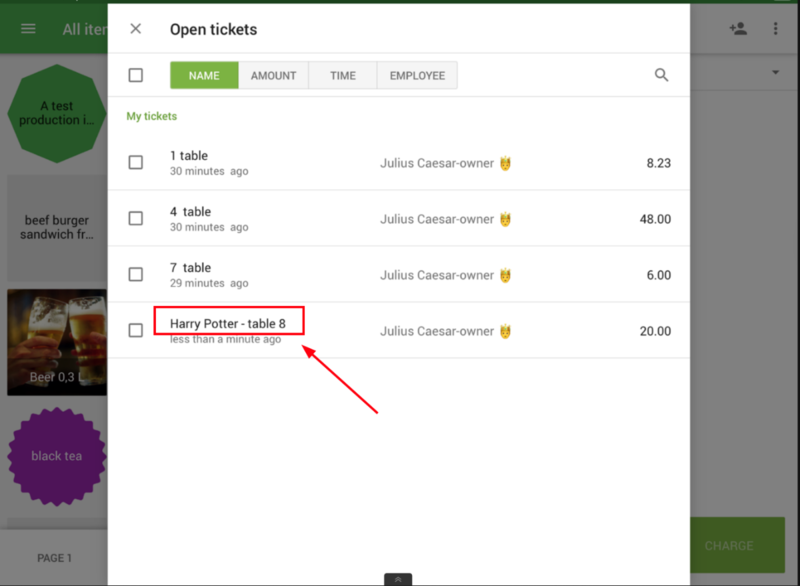
Task: Select the Beer 0,3 L photo item
Action: click(56, 343)
